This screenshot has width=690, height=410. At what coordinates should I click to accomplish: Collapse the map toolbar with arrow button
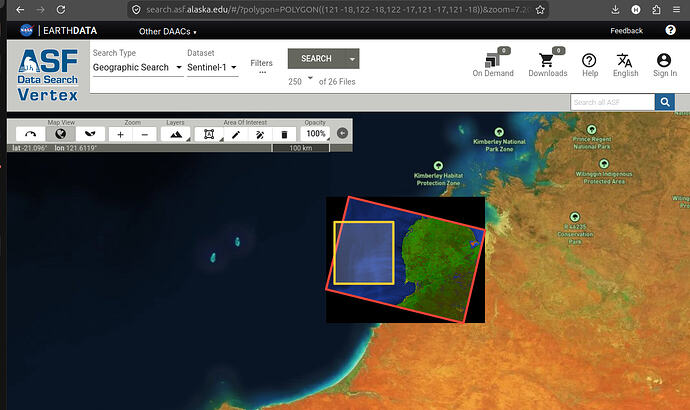342,133
